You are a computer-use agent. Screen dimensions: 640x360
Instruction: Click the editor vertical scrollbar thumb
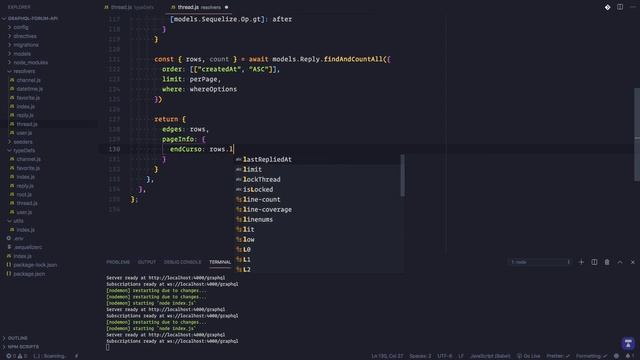(637, 135)
